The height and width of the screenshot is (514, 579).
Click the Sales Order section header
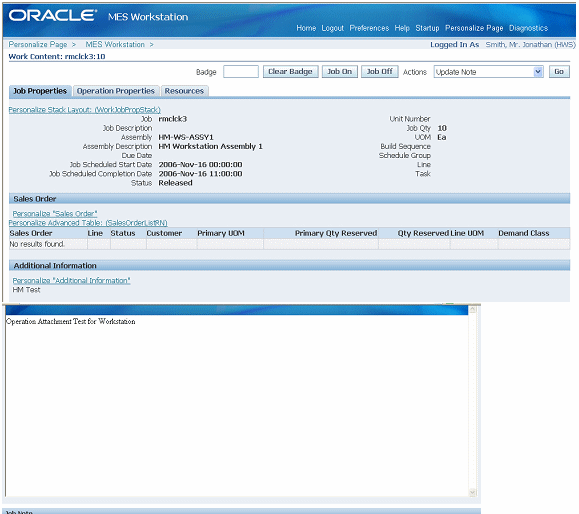[290, 199]
